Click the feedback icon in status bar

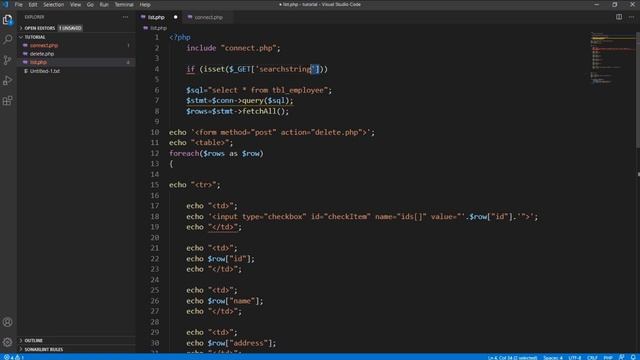tap(621, 357)
